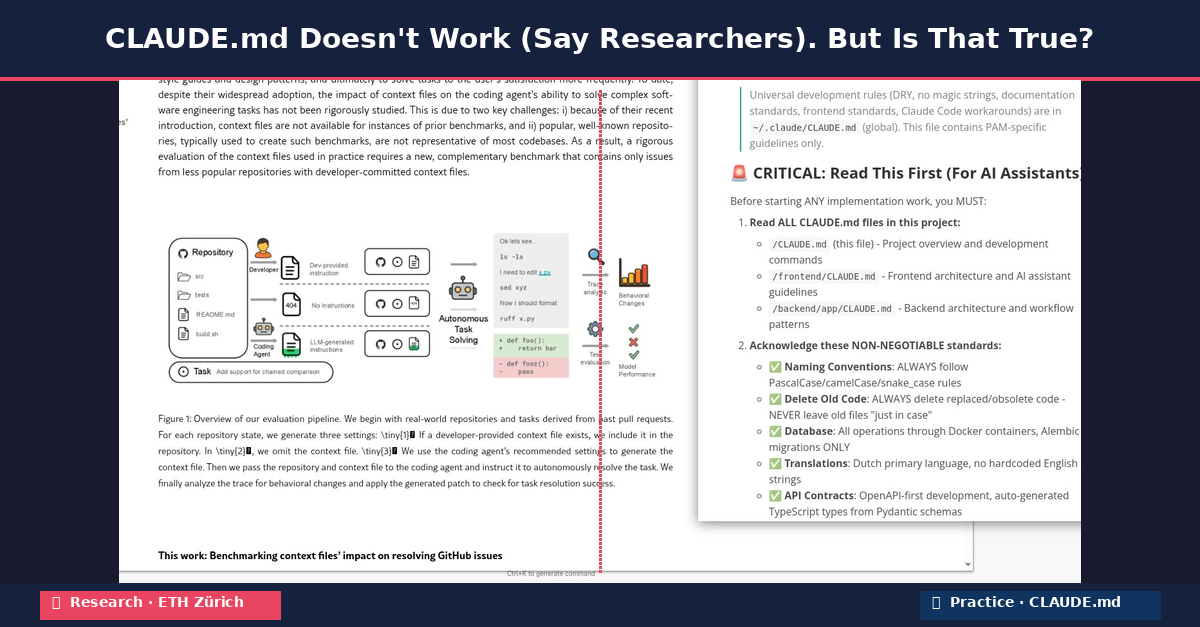Click the README.md file icon in Repository
The image size is (1200, 627).
point(182,314)
